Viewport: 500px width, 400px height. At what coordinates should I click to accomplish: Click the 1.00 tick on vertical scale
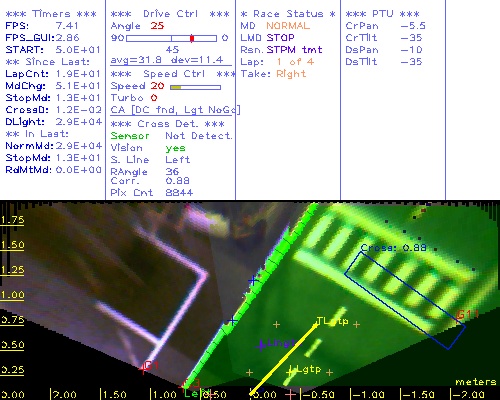coord(12,295)
